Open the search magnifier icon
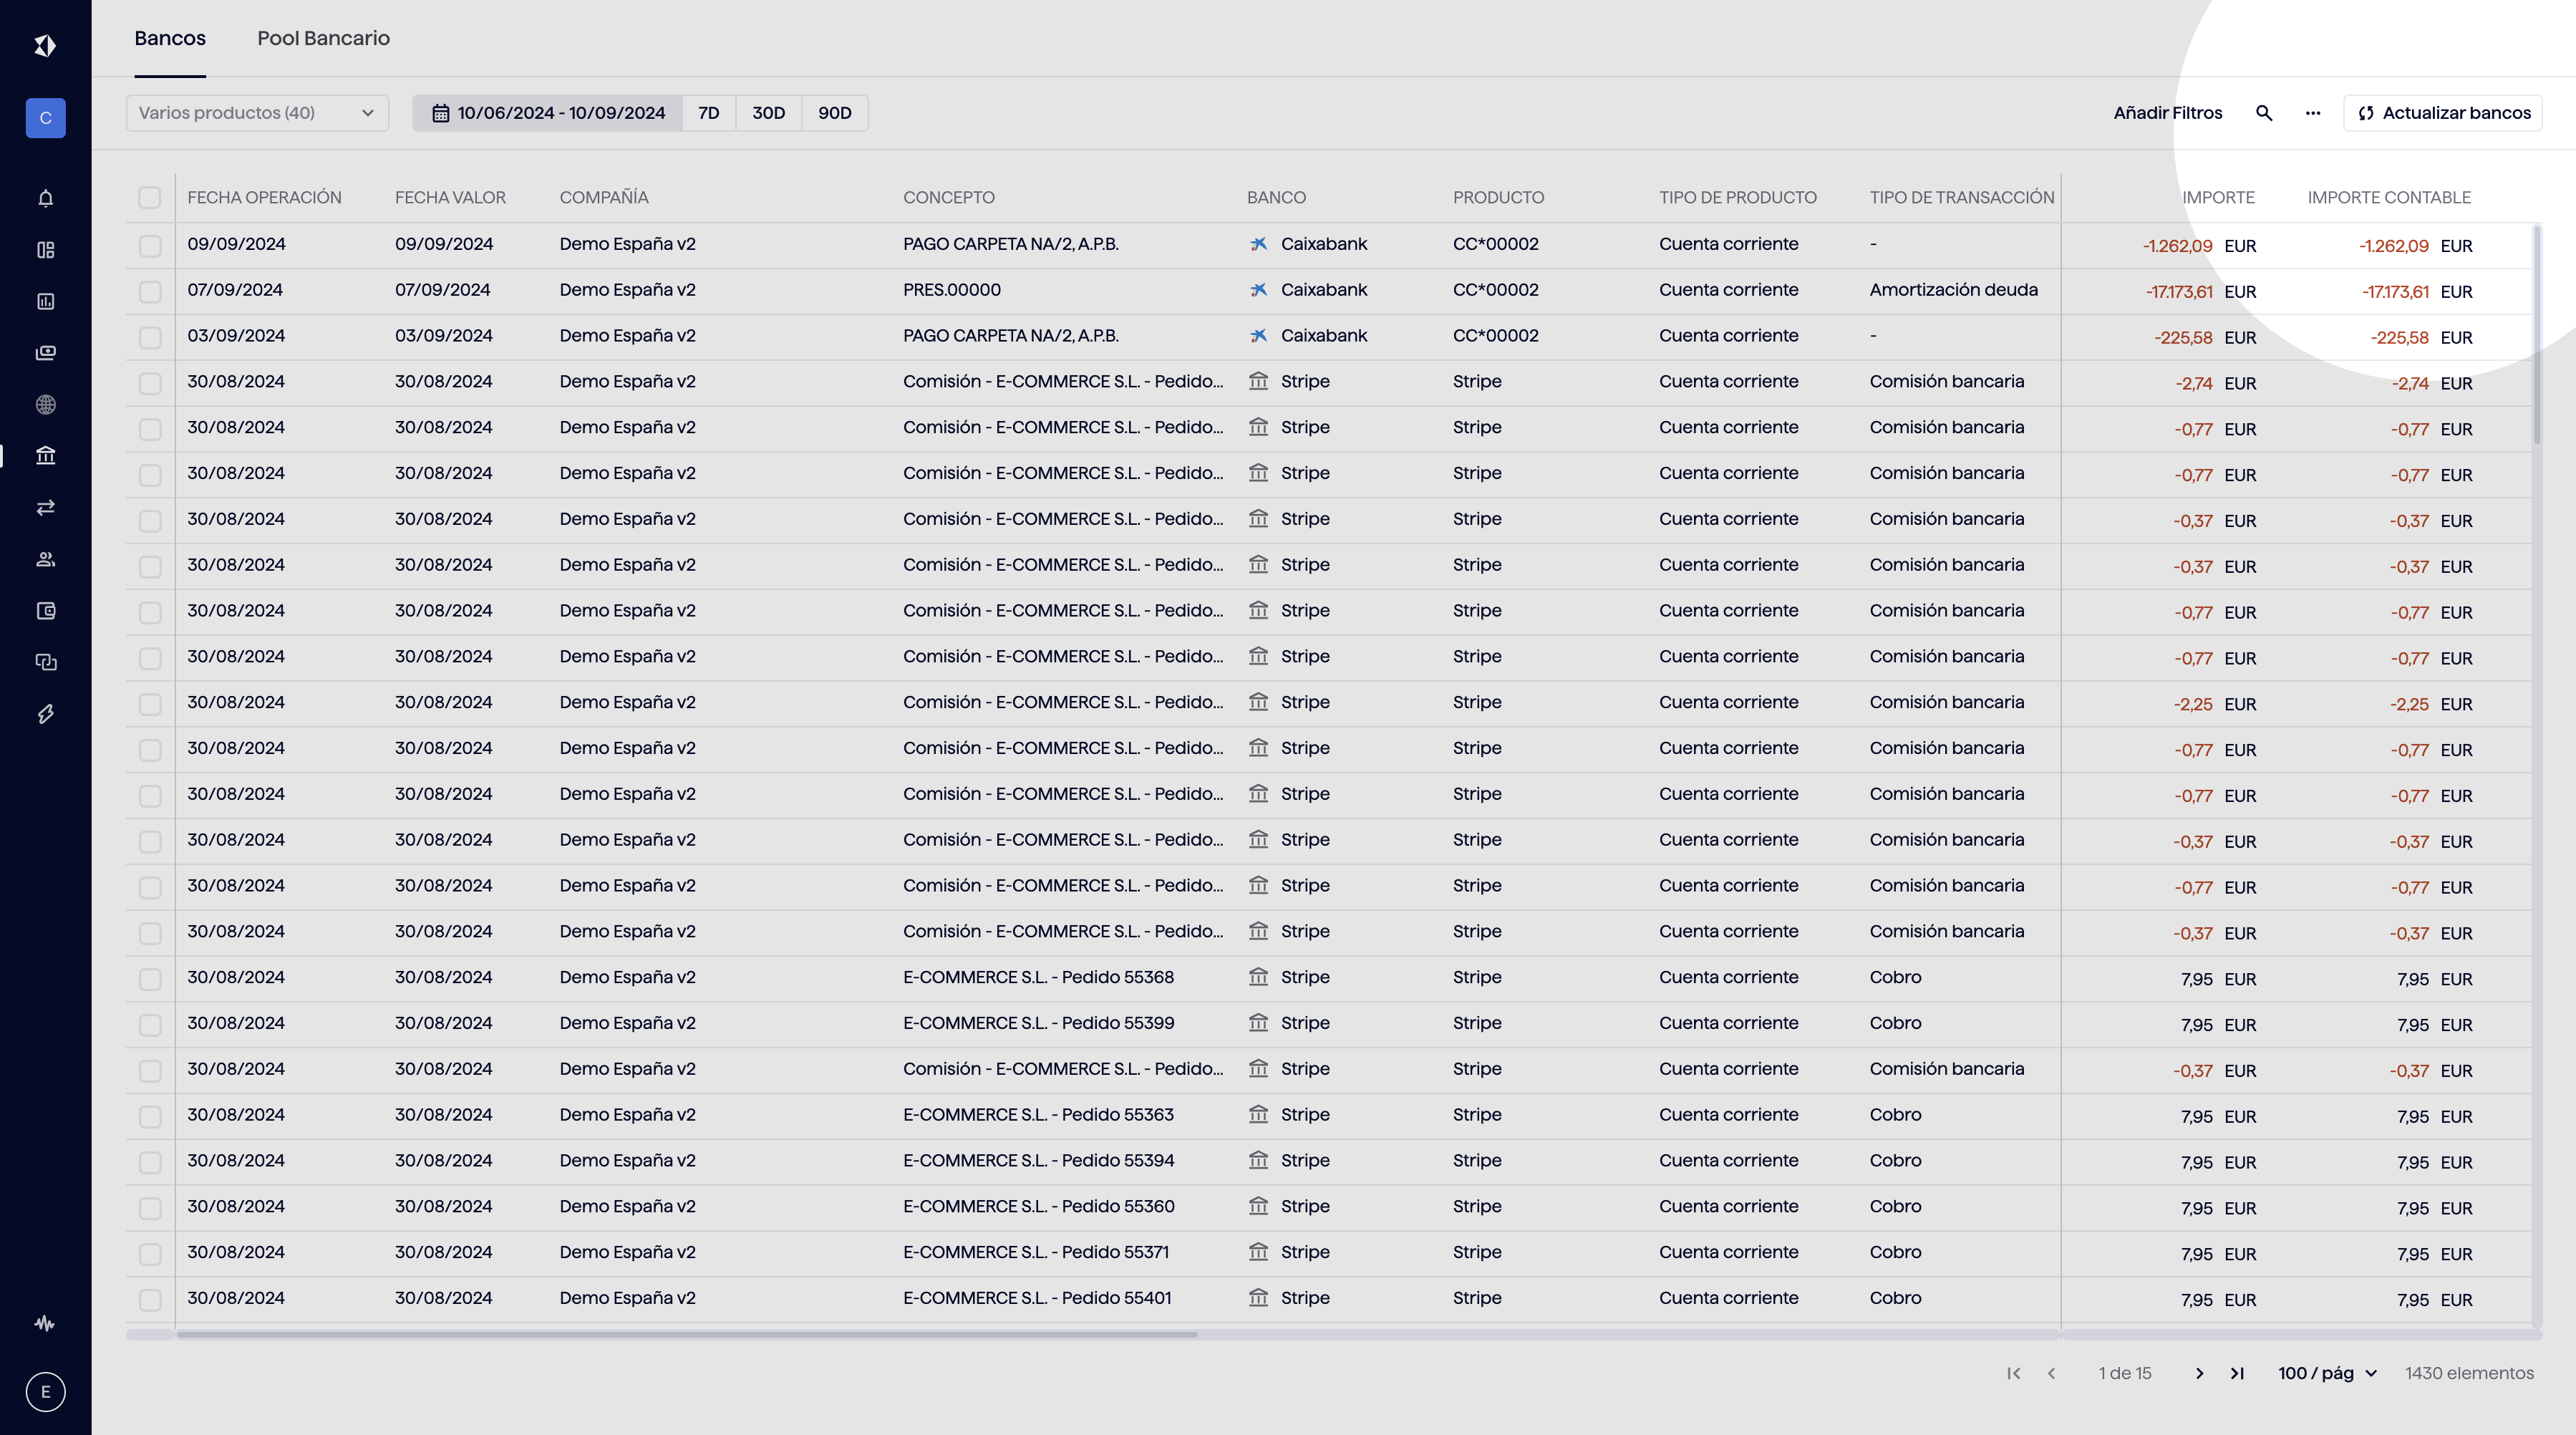This screenshot has height=1435, width=2576. (2264, 113)
